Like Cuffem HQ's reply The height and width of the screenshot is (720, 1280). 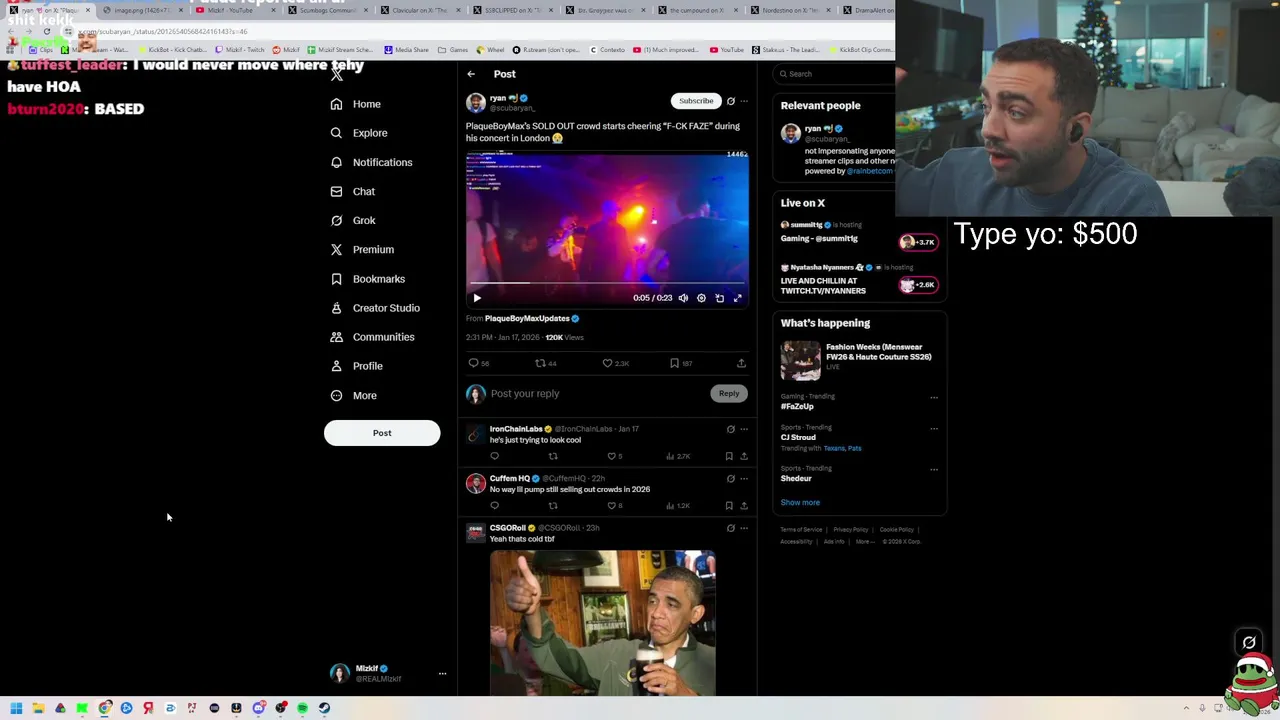[615, 506]
